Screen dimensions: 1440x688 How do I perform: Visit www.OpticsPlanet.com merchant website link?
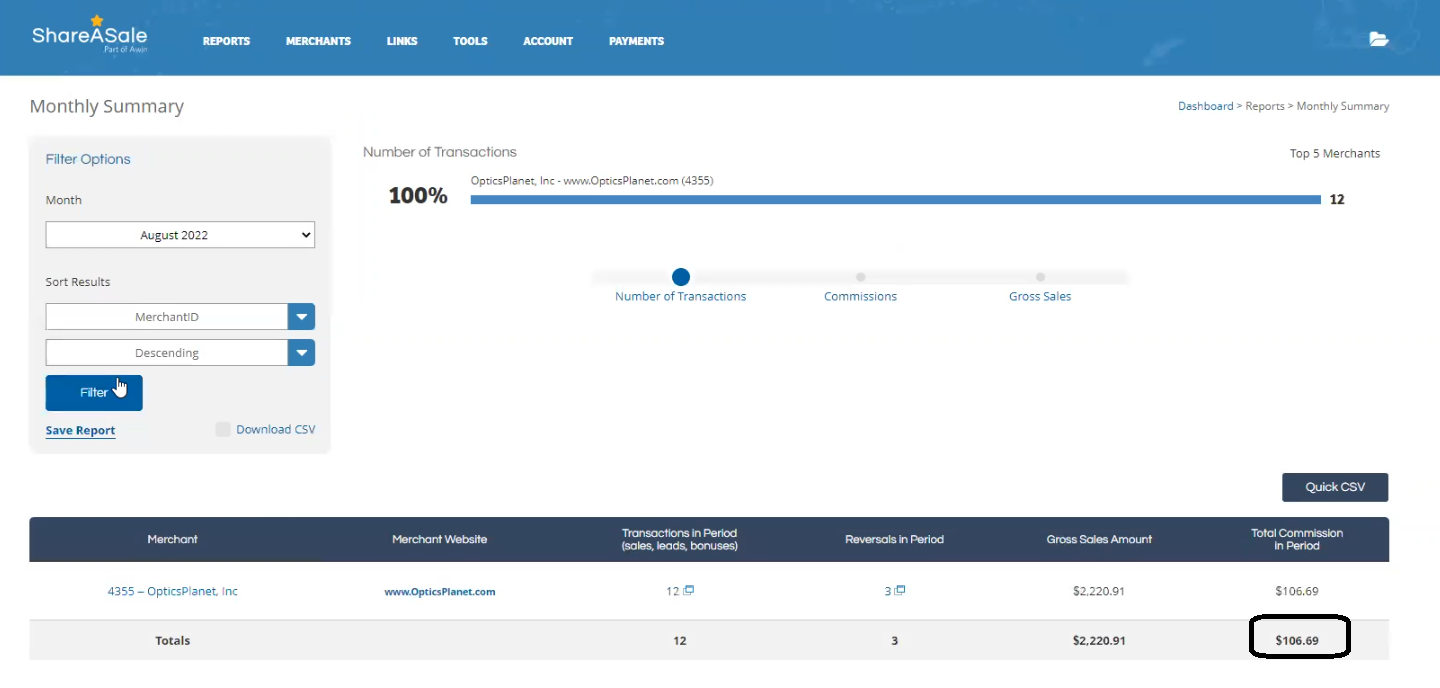(x=440, y=592)
